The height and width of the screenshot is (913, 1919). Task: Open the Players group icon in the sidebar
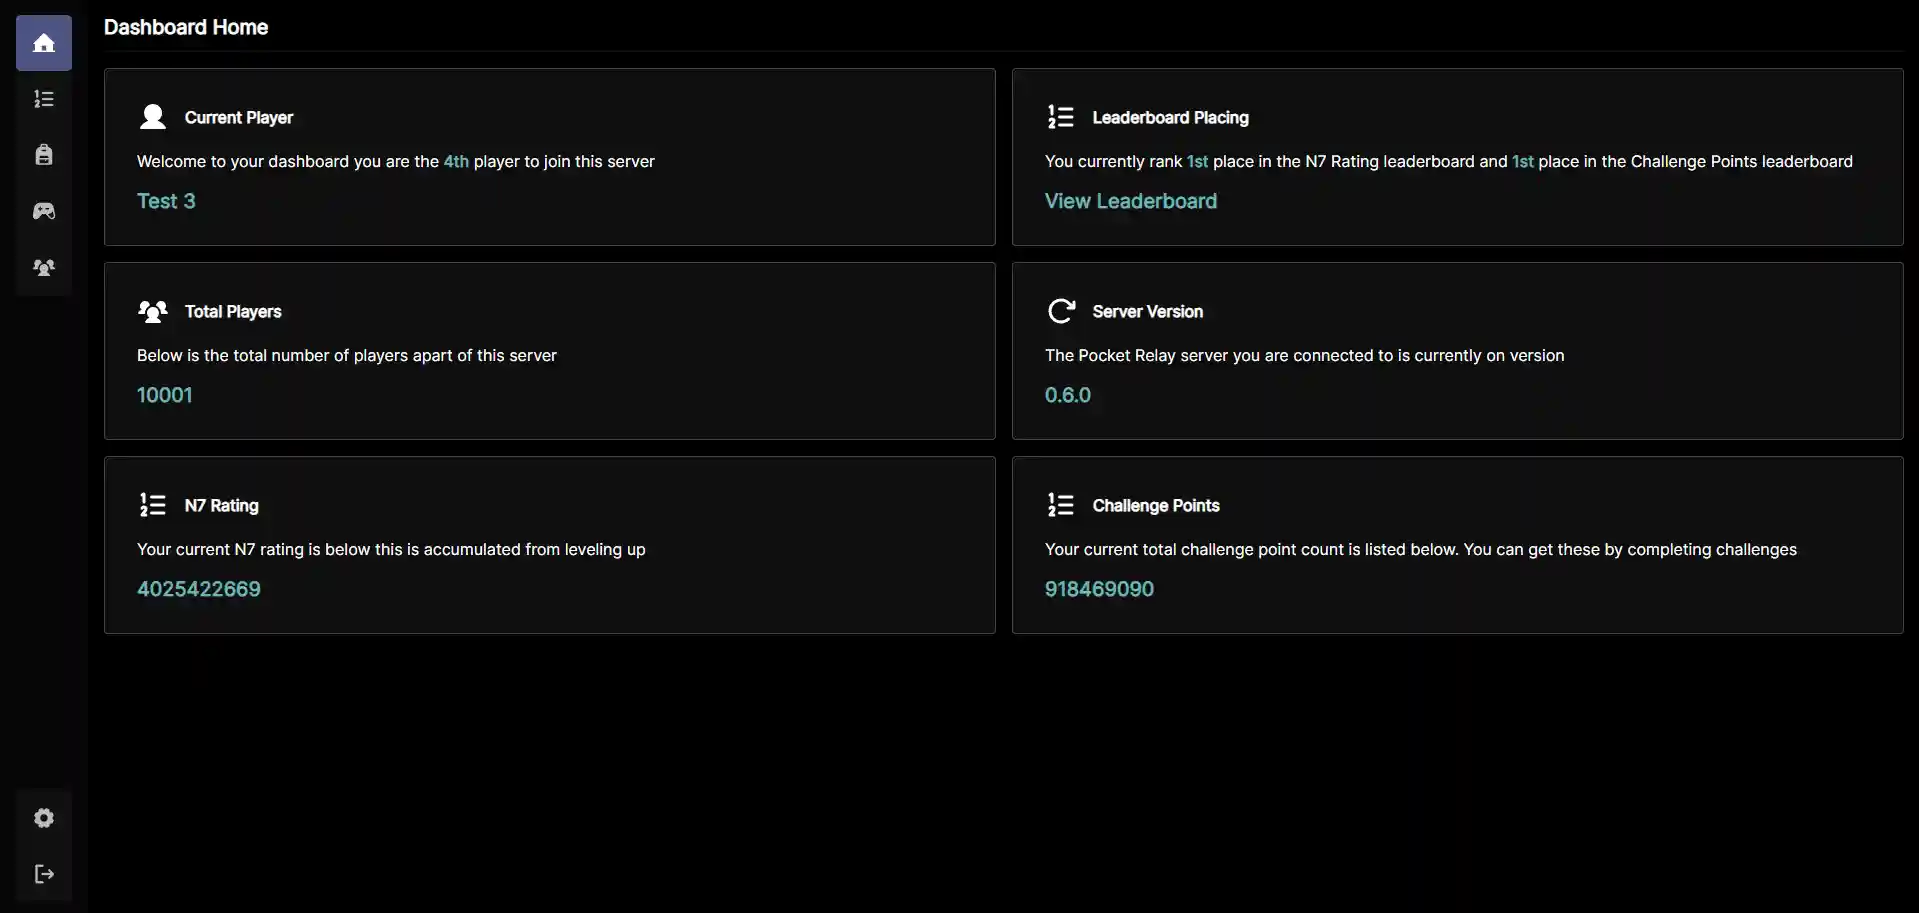pyautogui.click(x=44, y=267)
